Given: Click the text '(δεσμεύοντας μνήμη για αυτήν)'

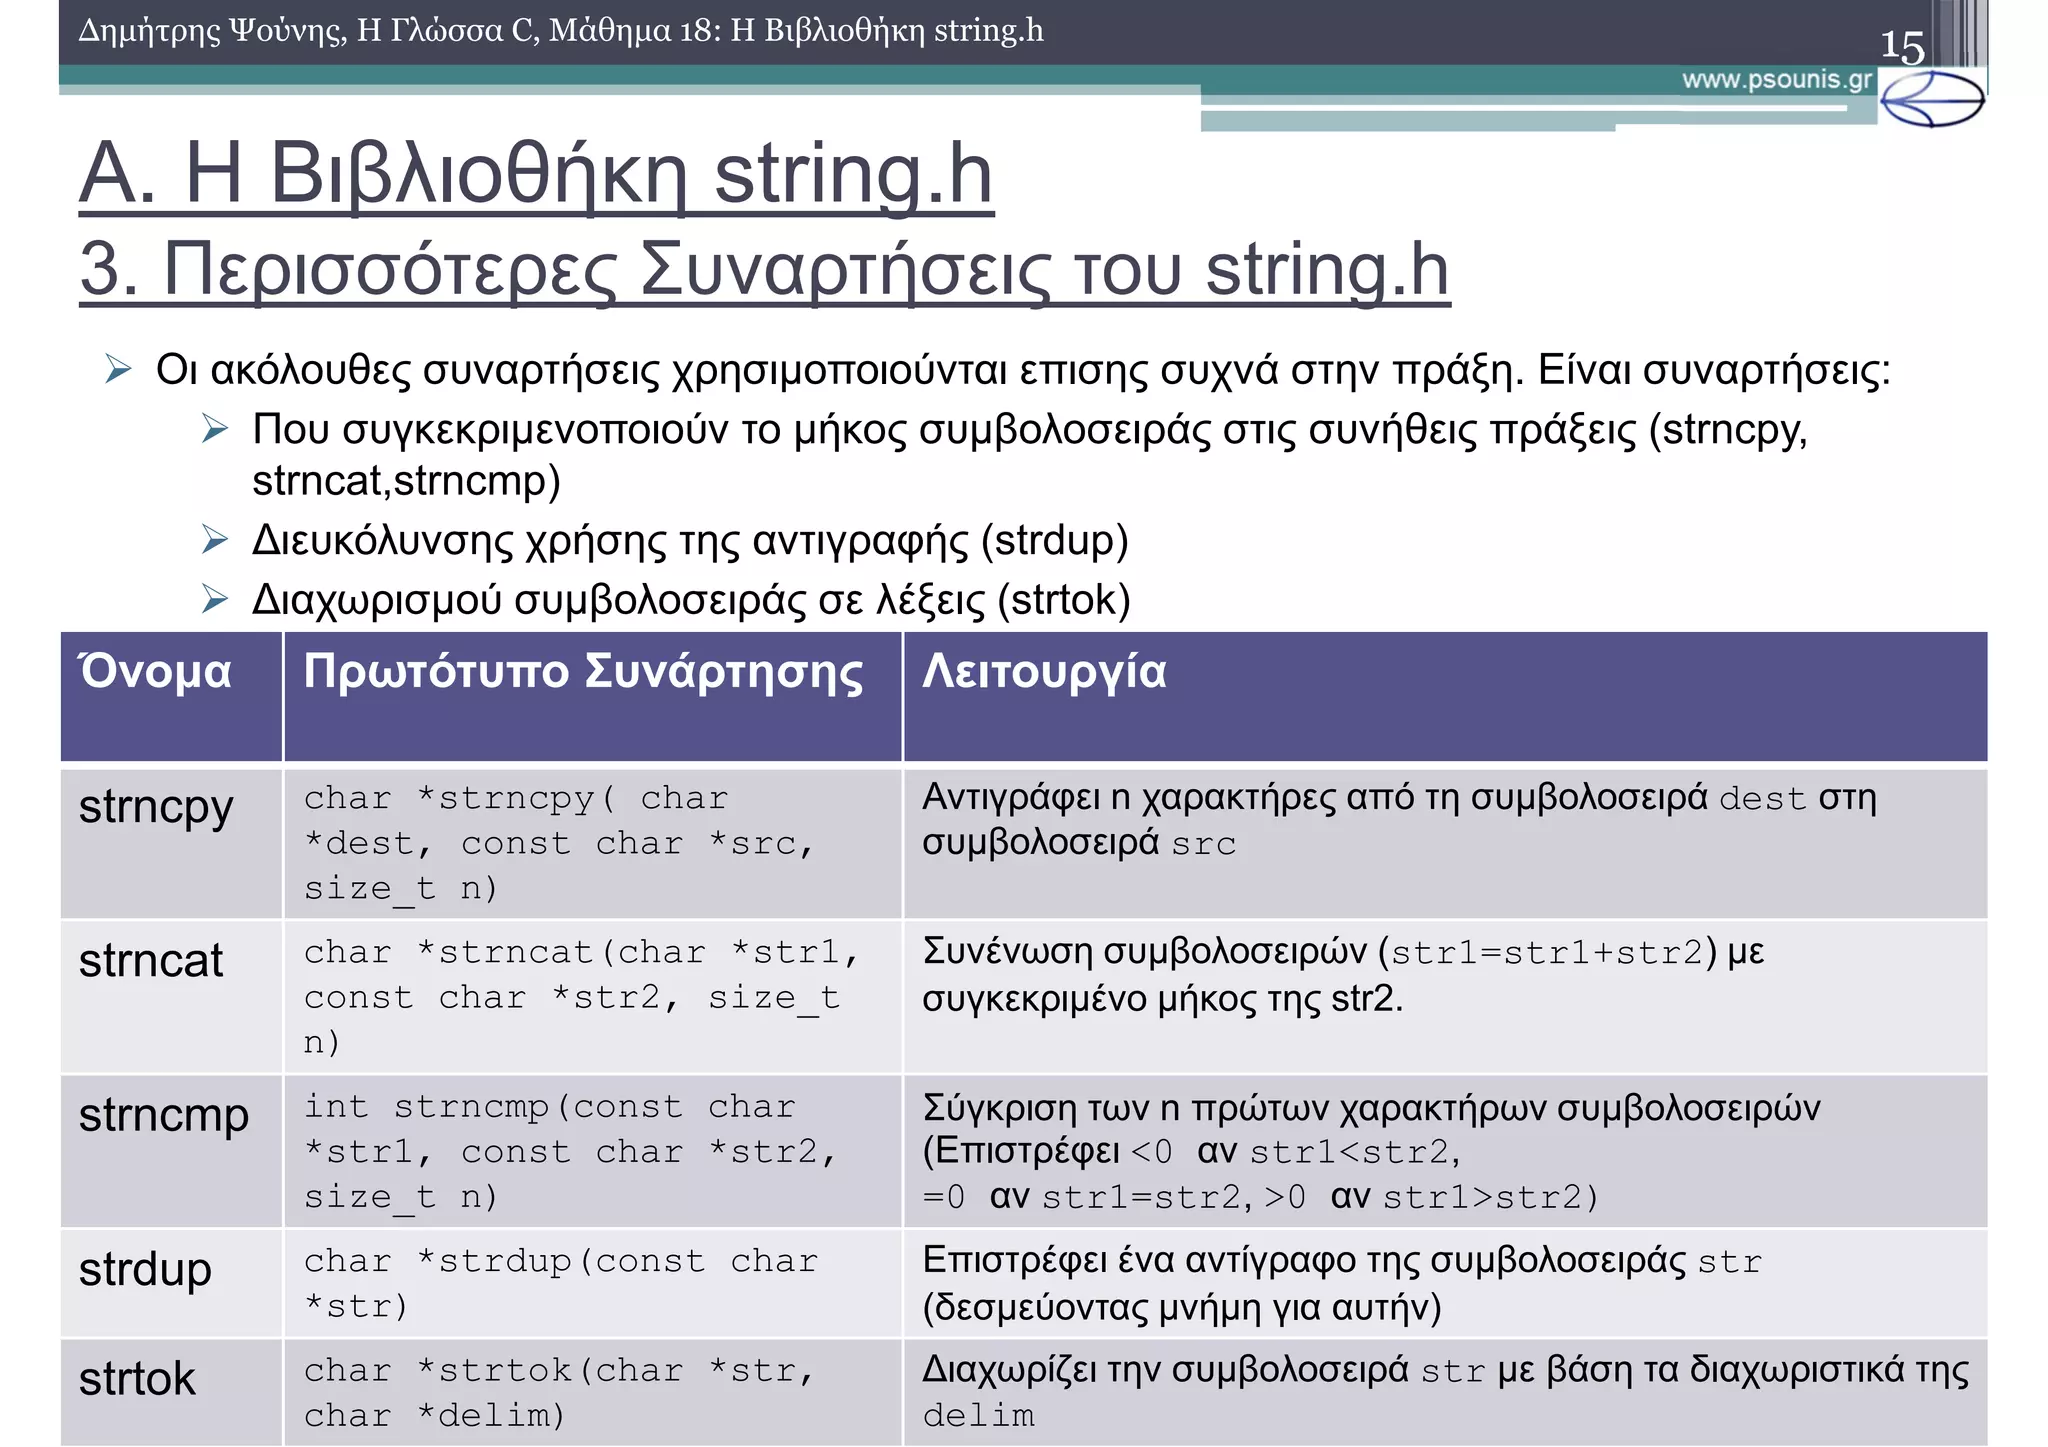Looking at the screenshot, I should 1181,1307.
